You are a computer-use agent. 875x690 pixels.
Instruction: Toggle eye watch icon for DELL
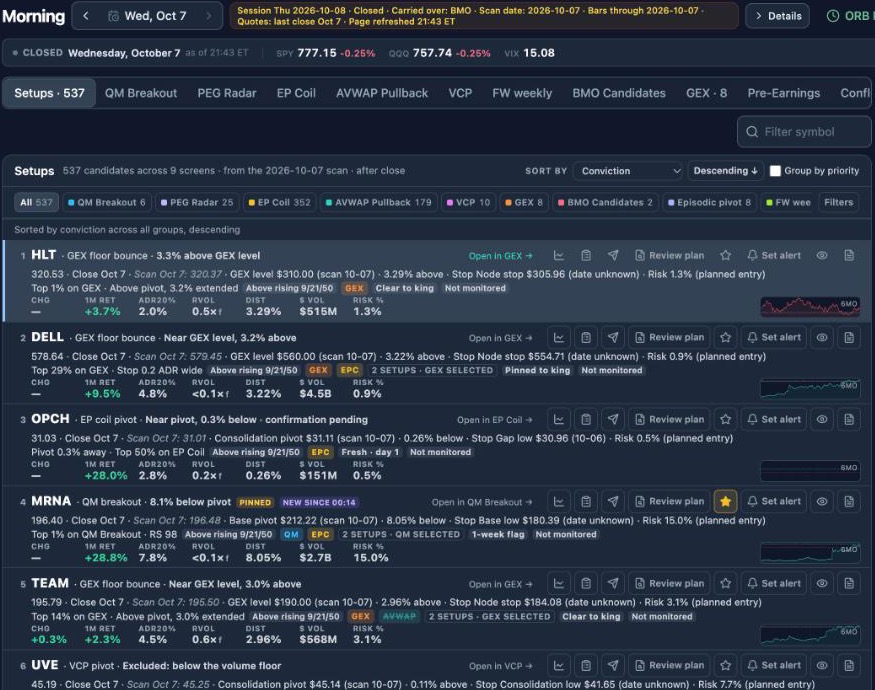[x=822, y=338]
